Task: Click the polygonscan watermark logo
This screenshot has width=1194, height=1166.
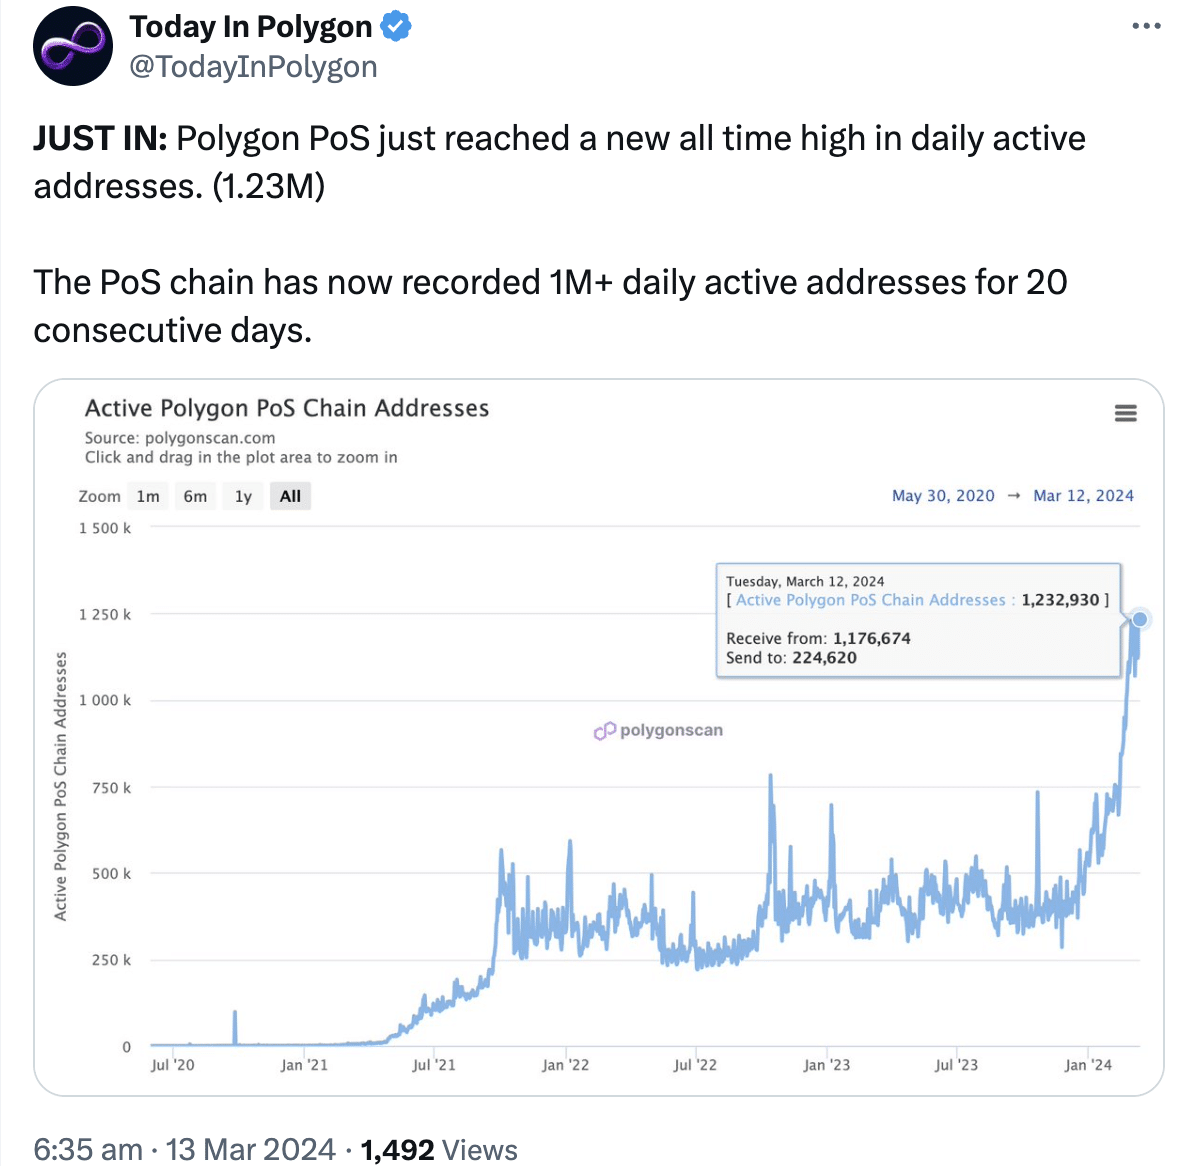Action: [x=658, y=730]
